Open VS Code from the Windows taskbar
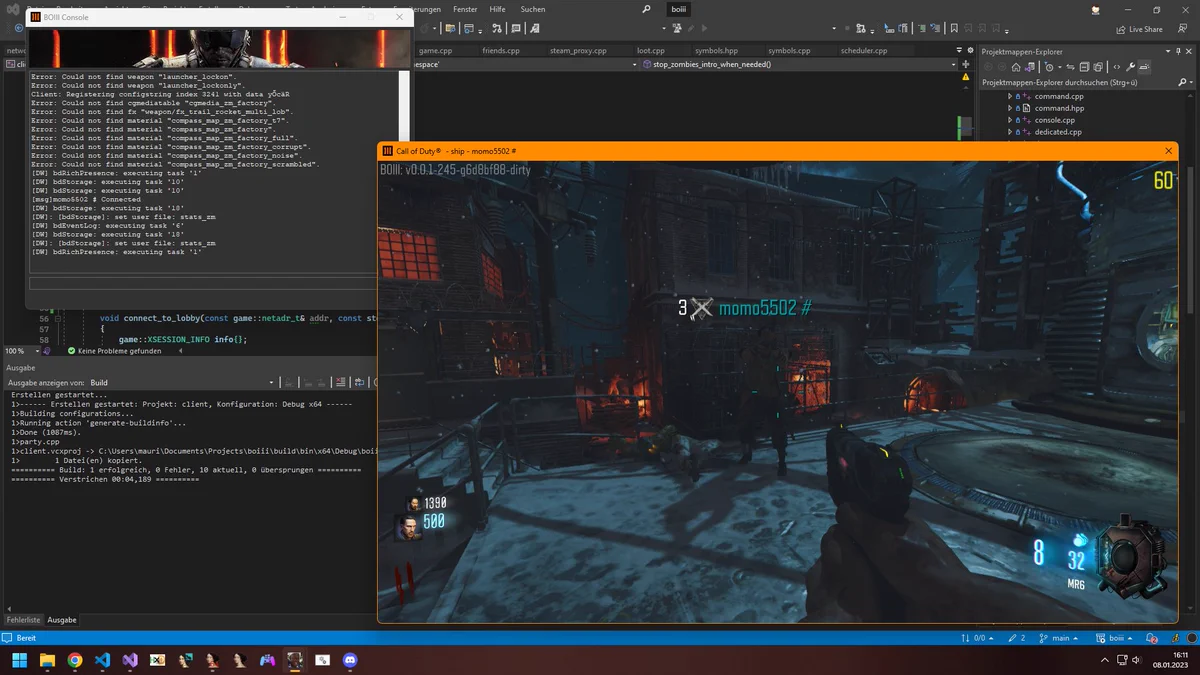This screenshot has height=675, width=1200. click(x=102, y=660)
